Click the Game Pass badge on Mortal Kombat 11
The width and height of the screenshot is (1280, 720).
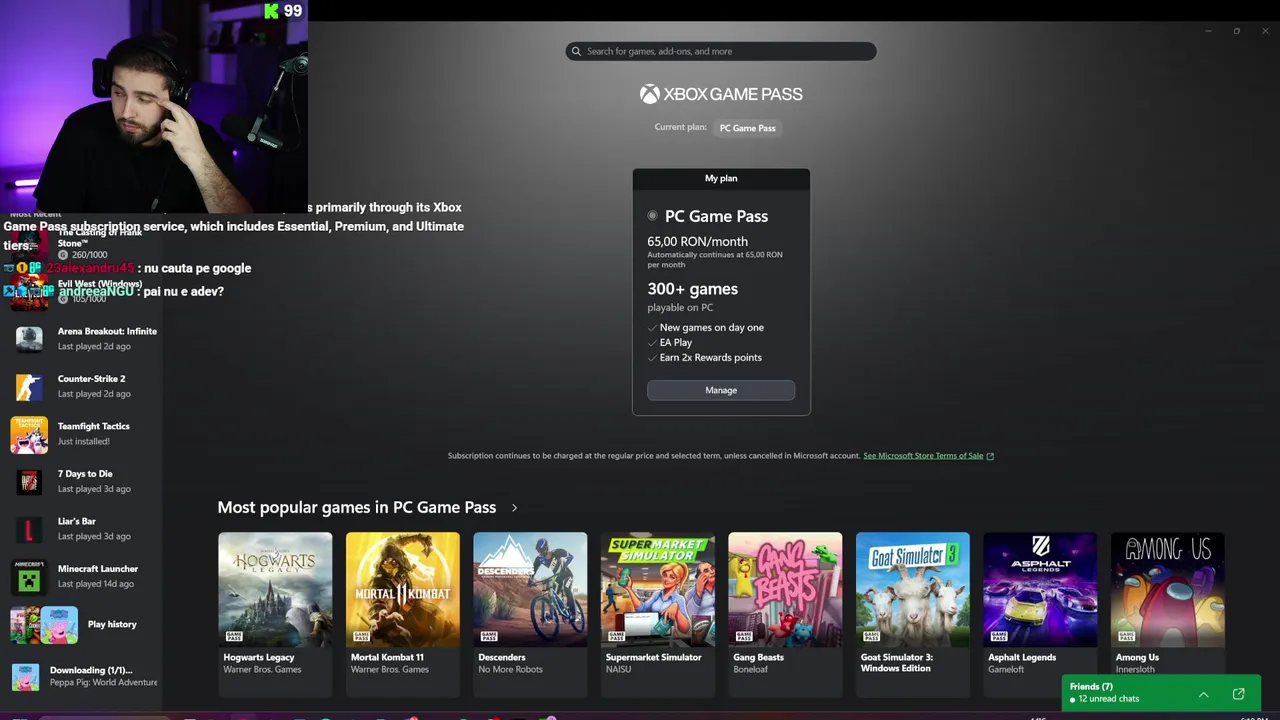(361, 636)
